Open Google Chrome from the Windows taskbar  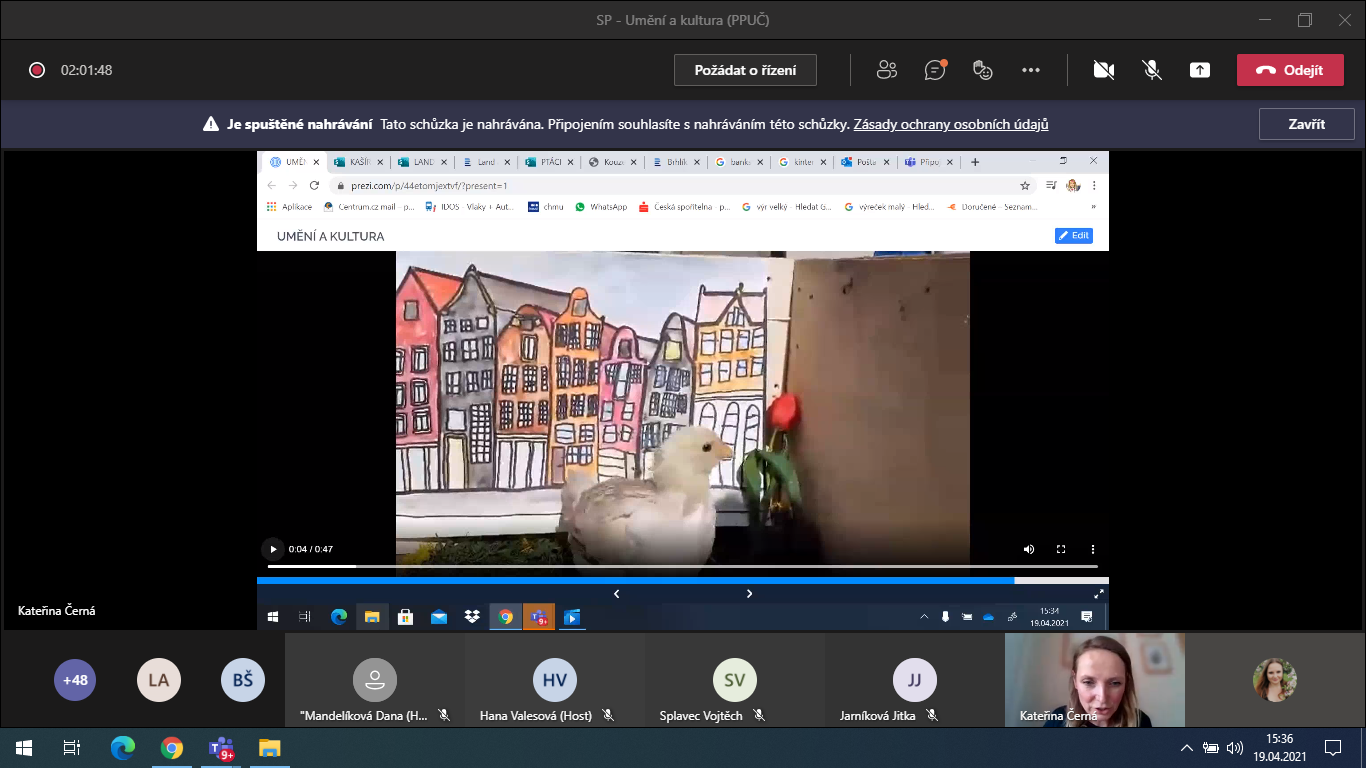click(x=172, y=747)
